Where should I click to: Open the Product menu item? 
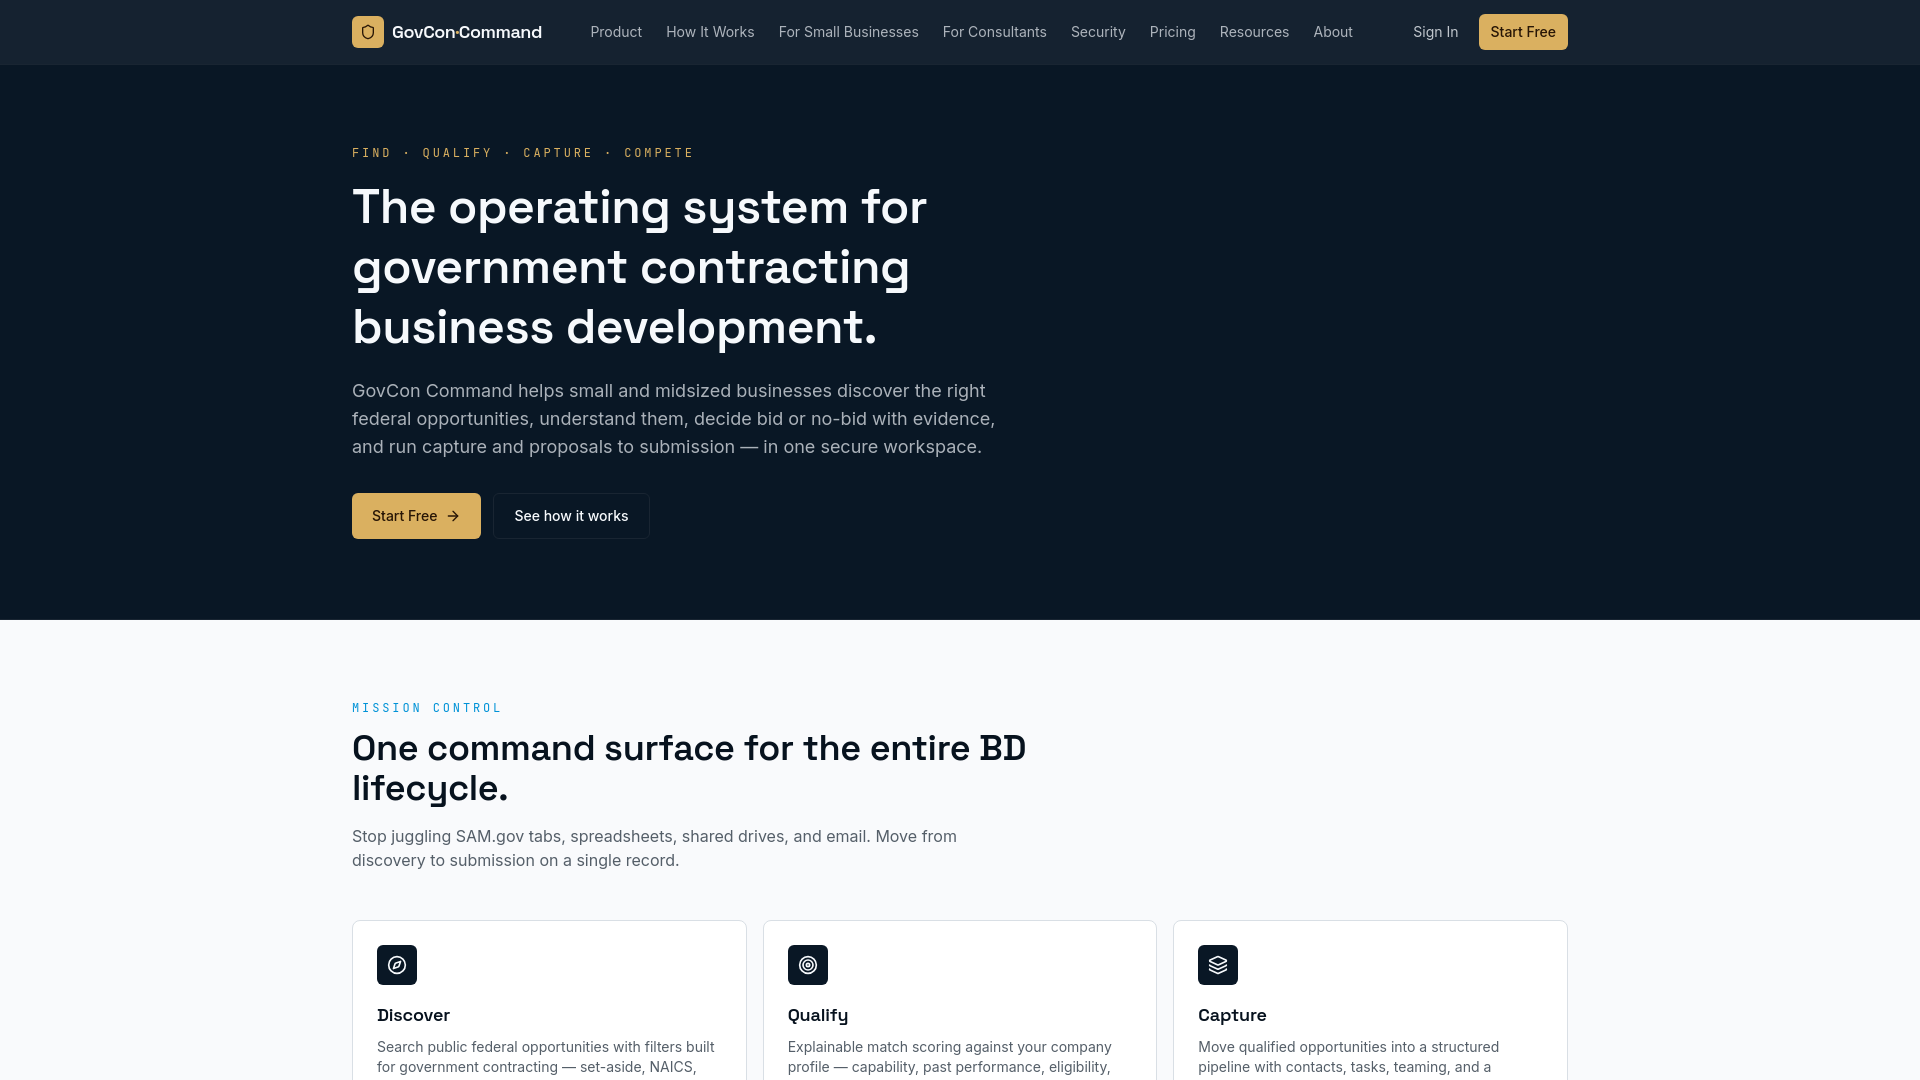pos(616,32)
